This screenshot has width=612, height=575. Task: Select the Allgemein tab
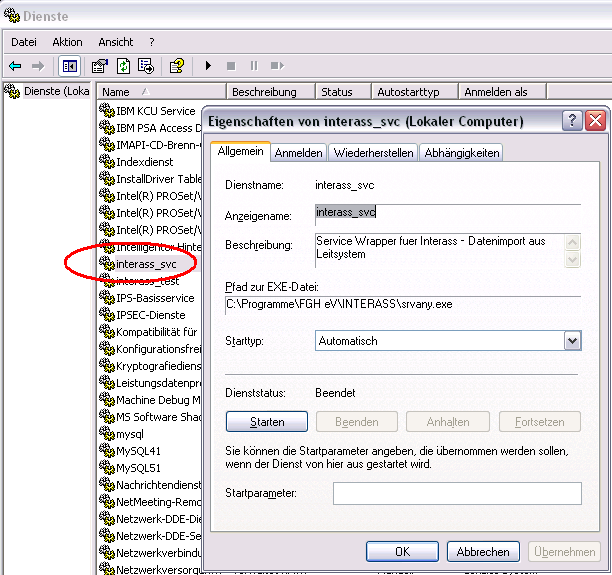click(x=240, y=151)
